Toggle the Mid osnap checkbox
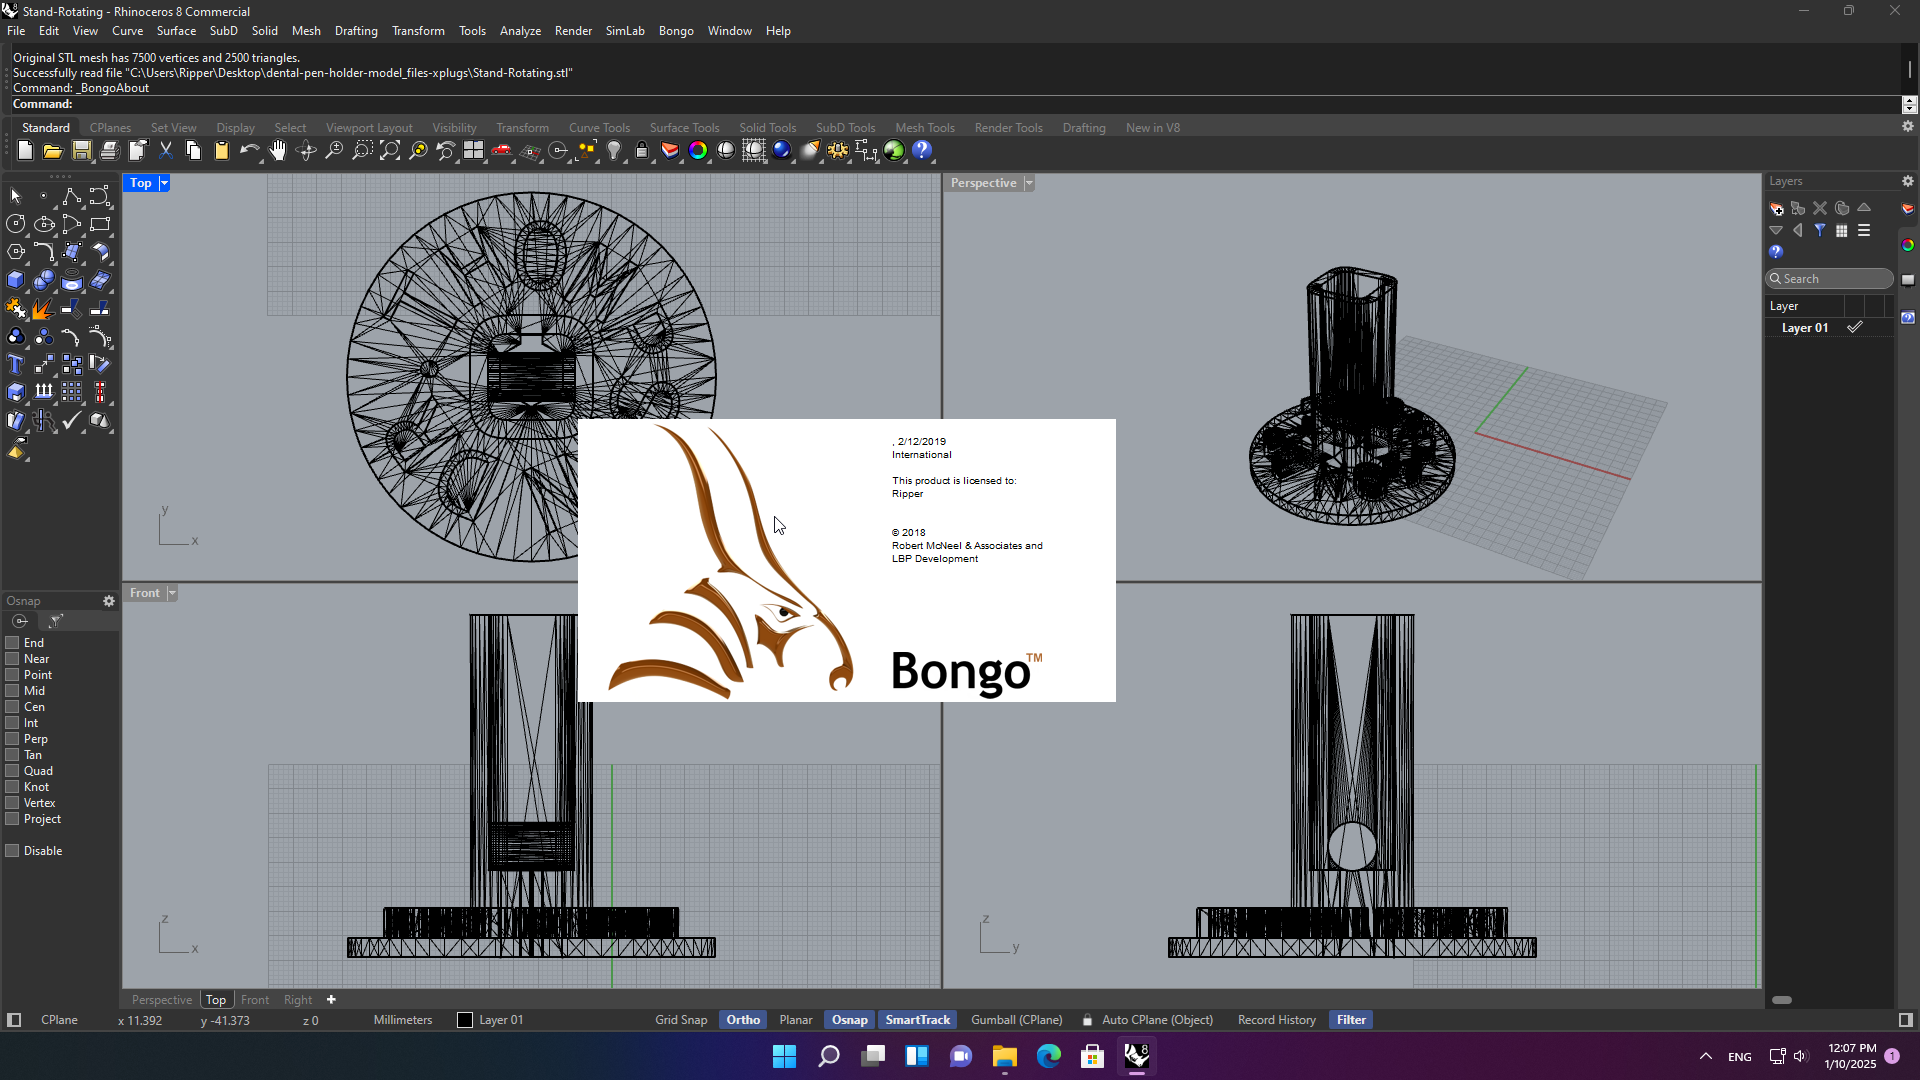This screenshot has height=1080, width=1920. 13,691
